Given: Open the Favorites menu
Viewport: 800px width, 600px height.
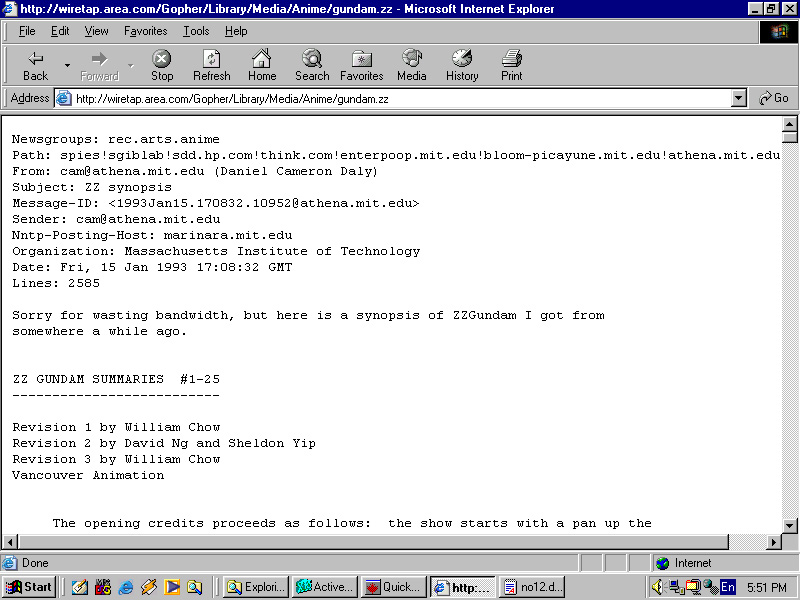Looking at the screenshot, I should [x=145, y=31].
